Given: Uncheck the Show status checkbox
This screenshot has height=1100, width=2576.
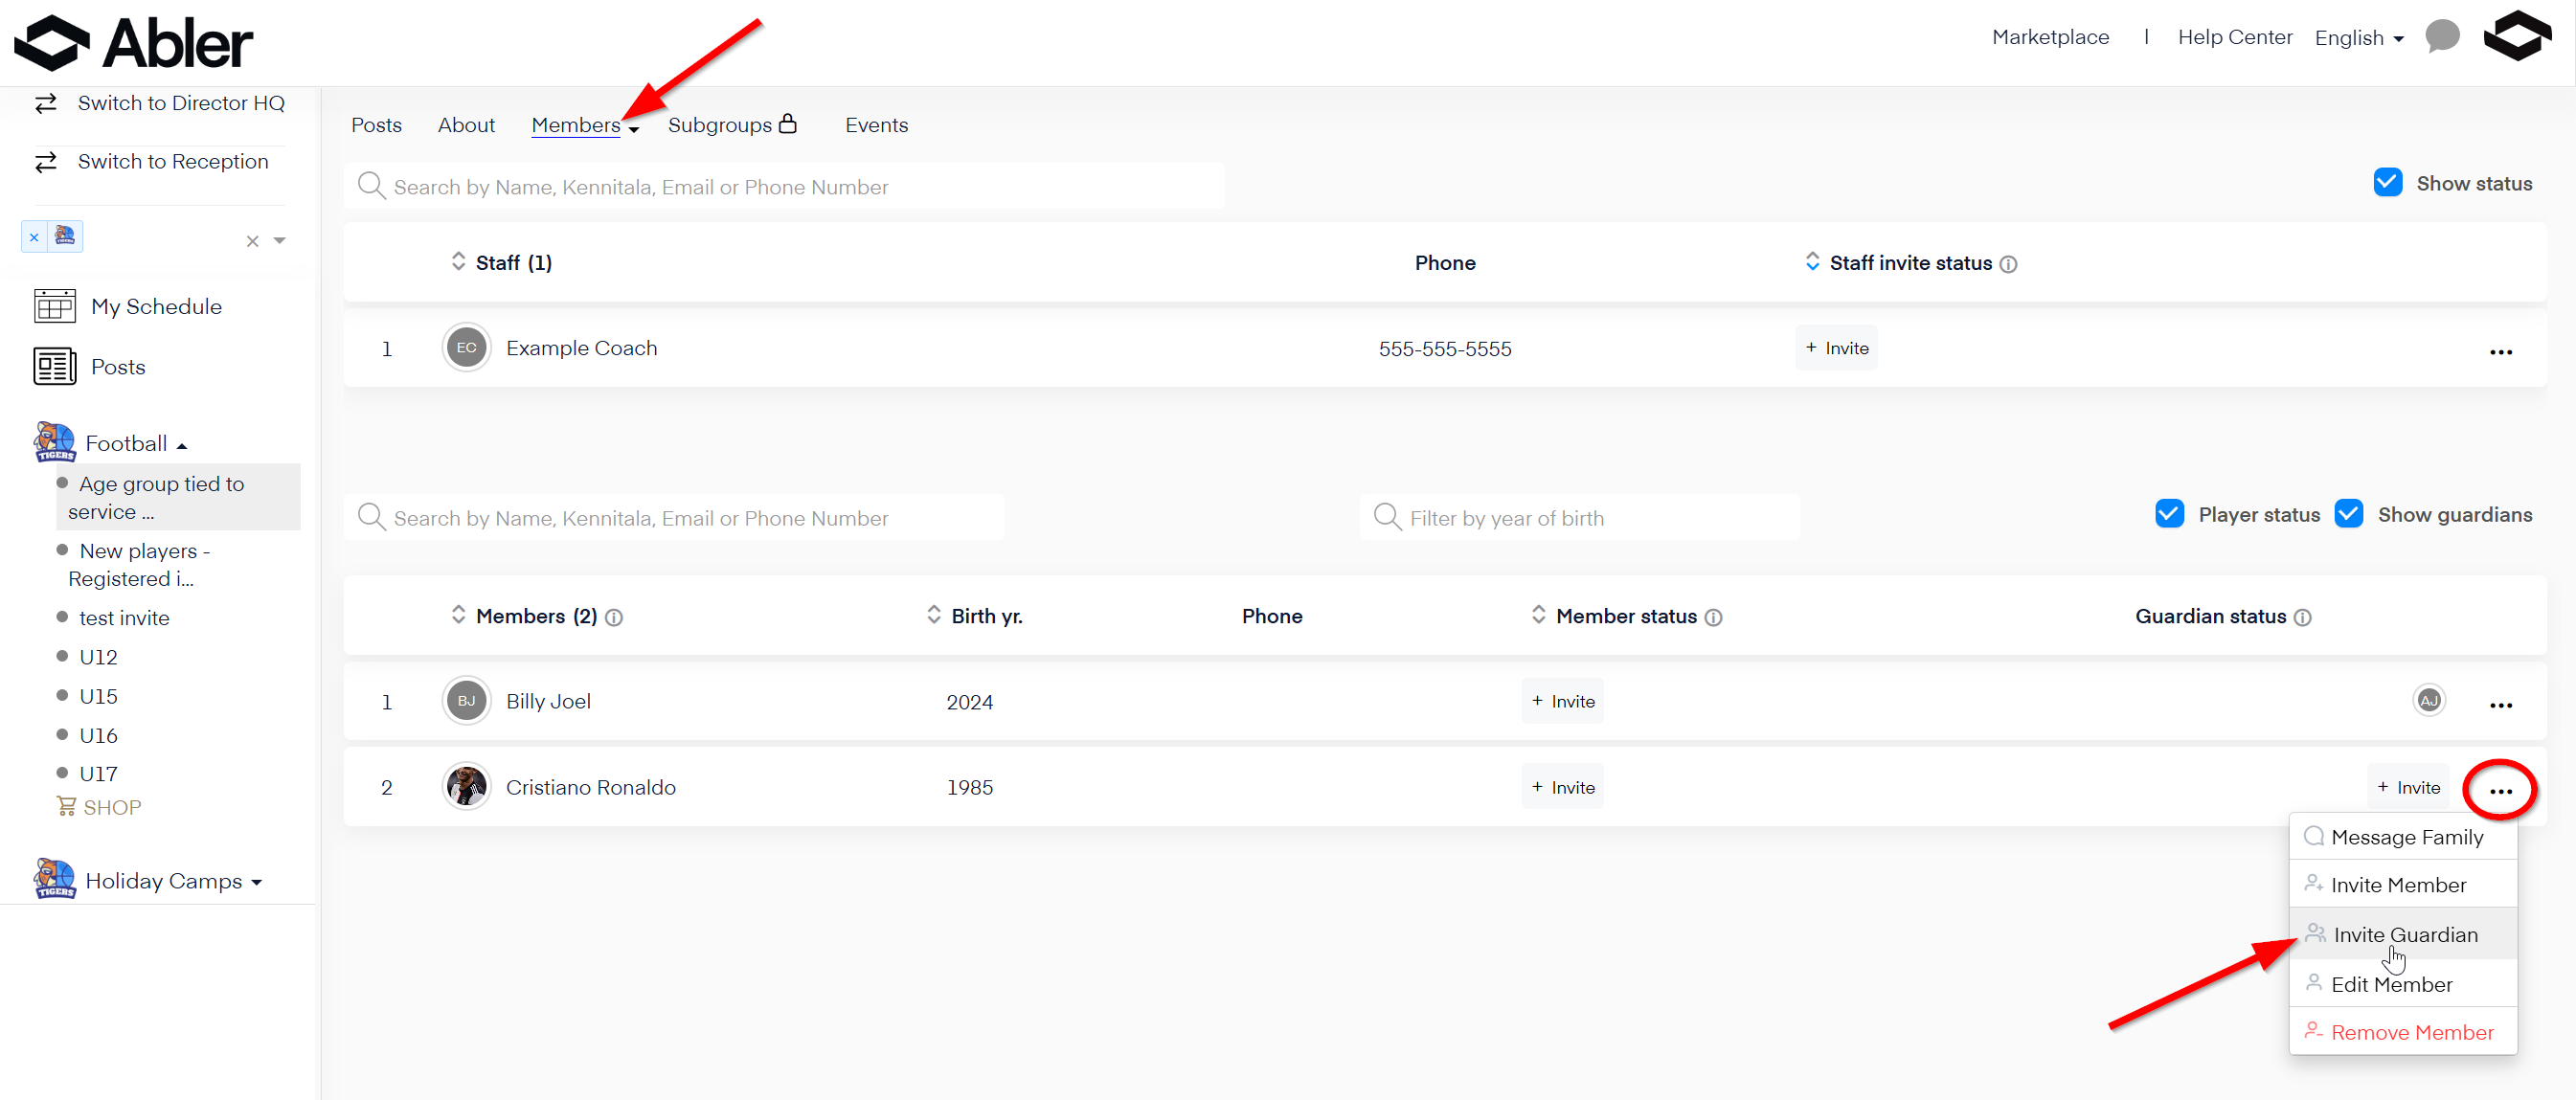Looking at the screenshot, I should click(2387, 183).
